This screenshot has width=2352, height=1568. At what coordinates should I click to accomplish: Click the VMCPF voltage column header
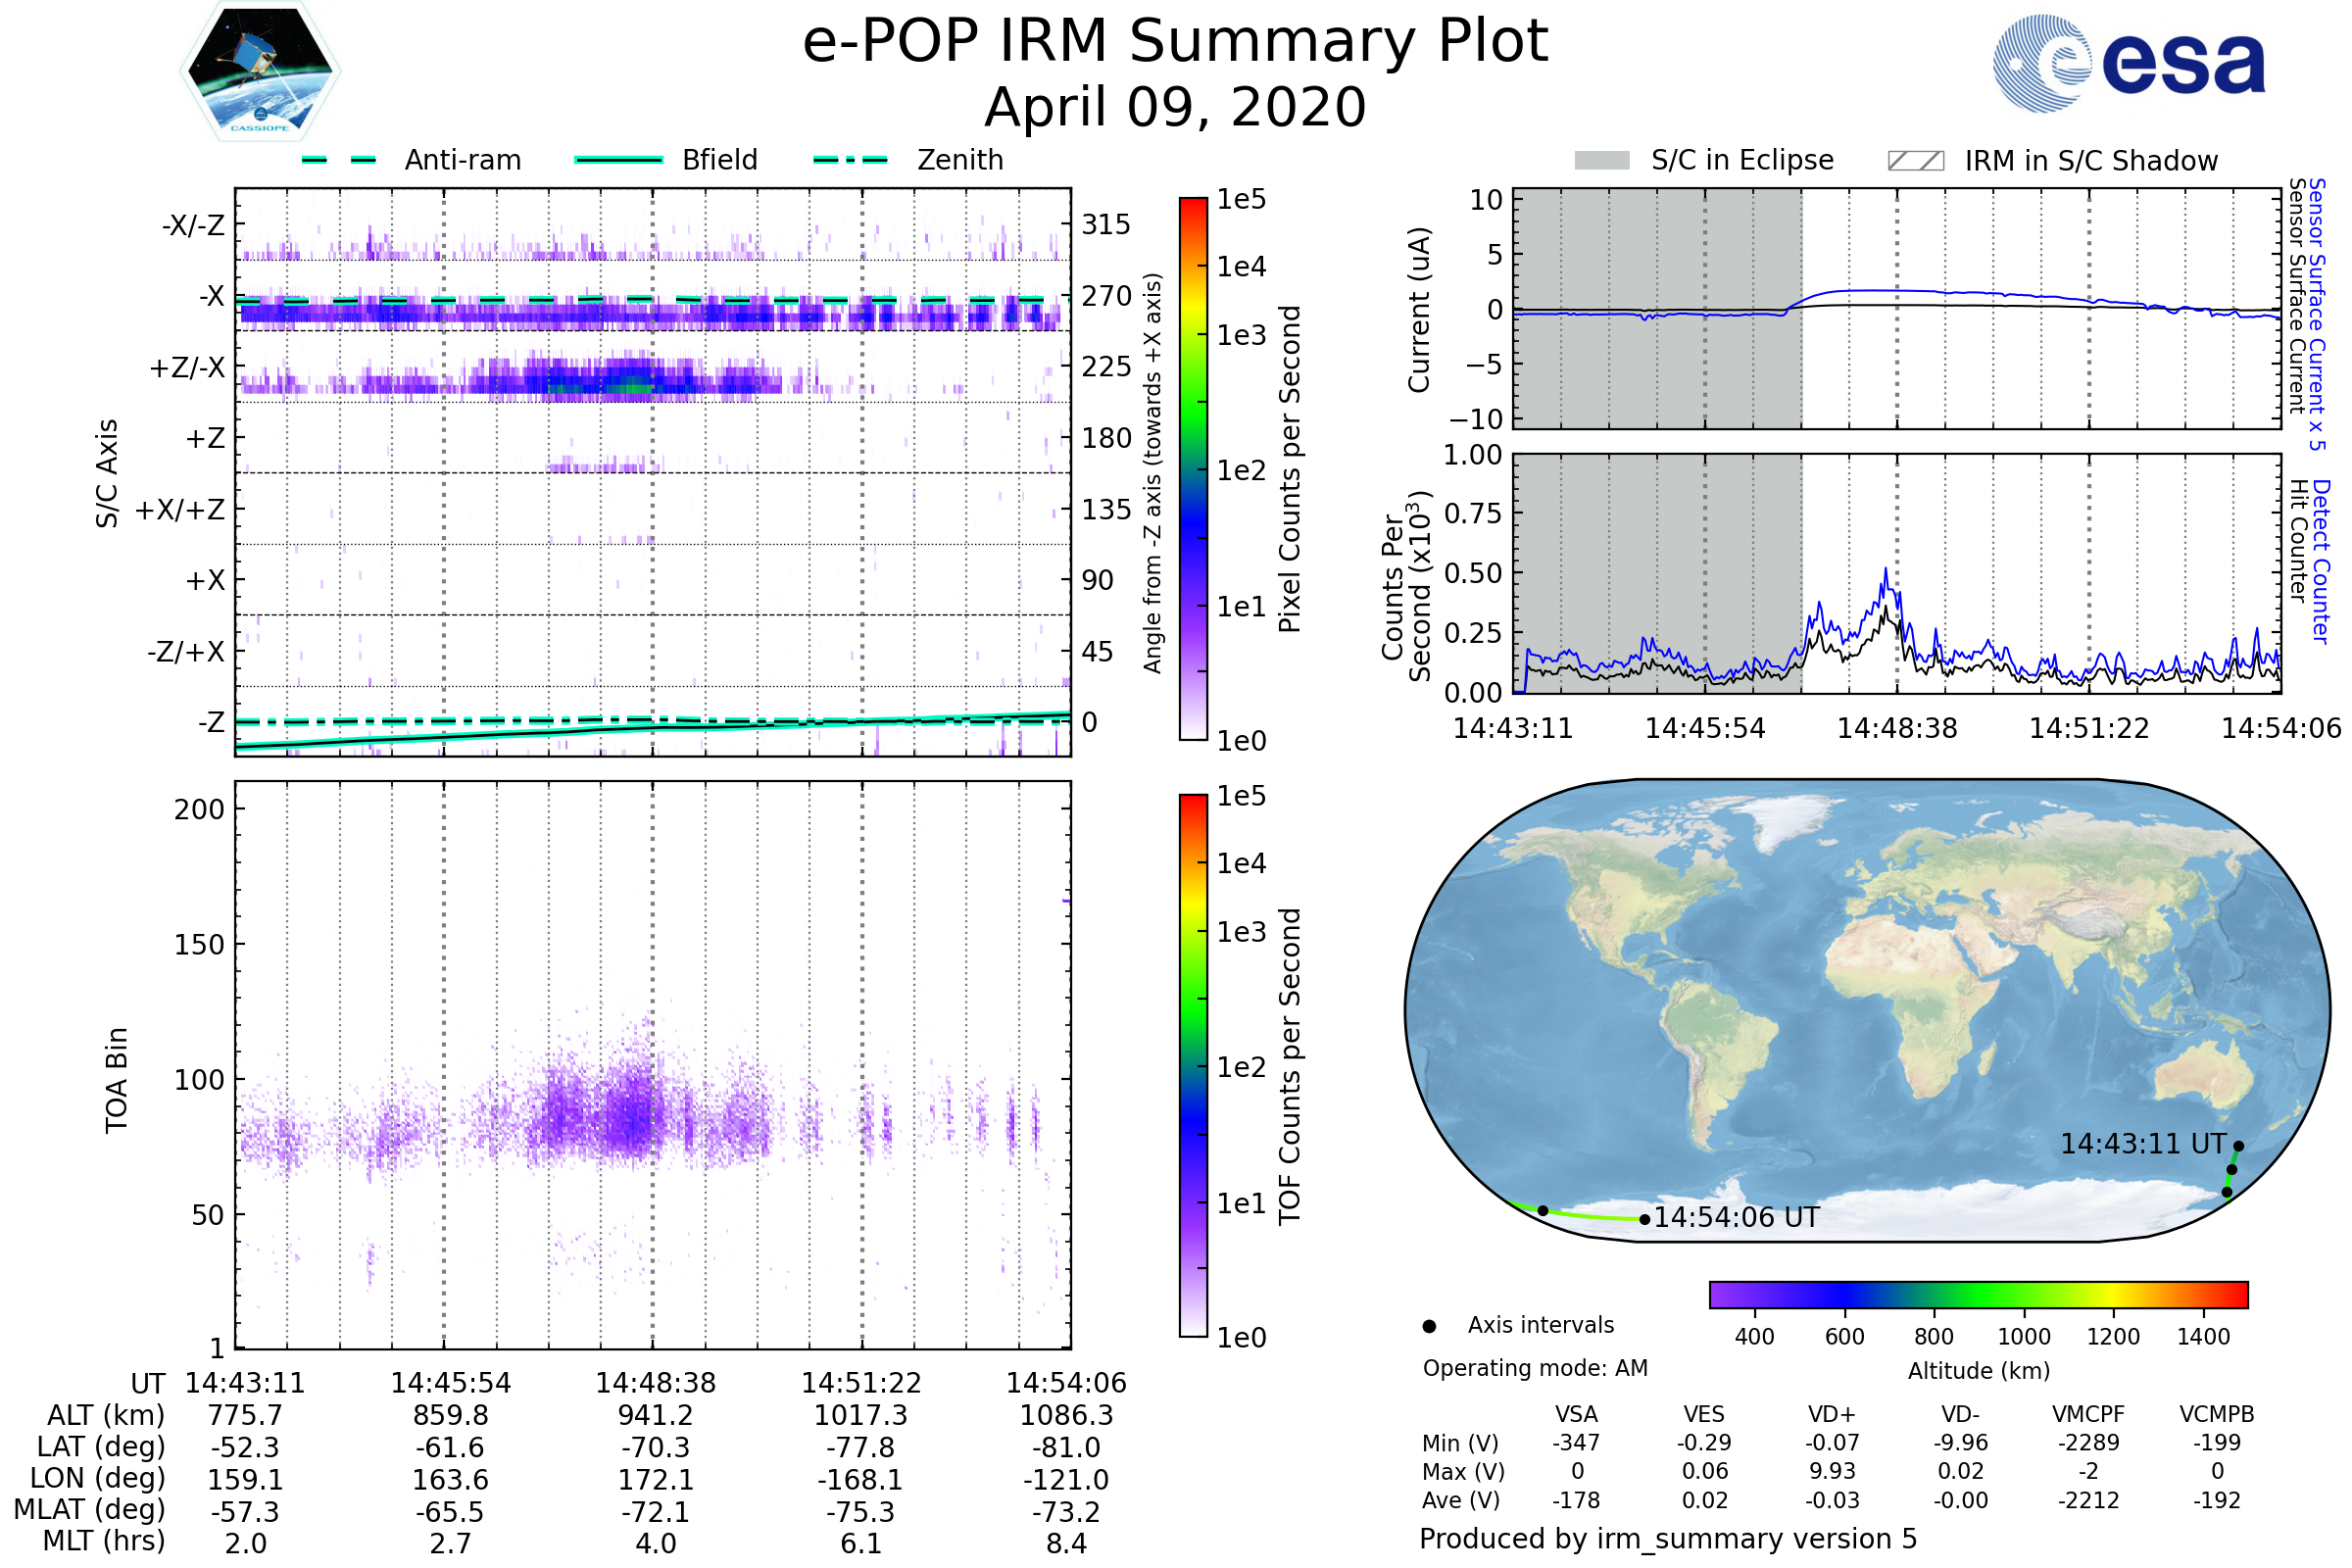tap(2088, 1414)
